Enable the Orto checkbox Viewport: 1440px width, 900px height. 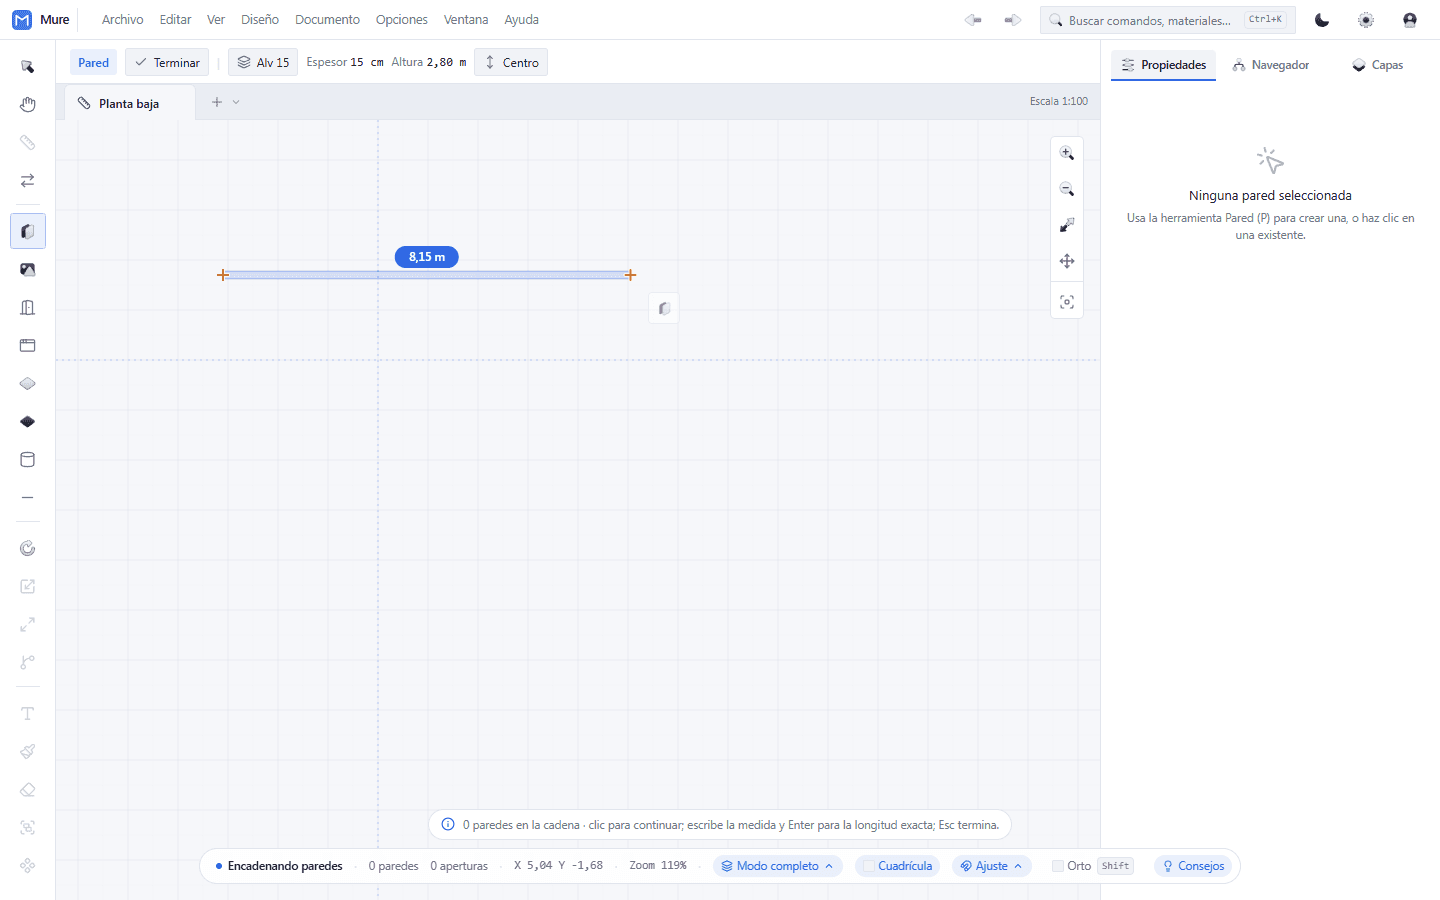1058,866
